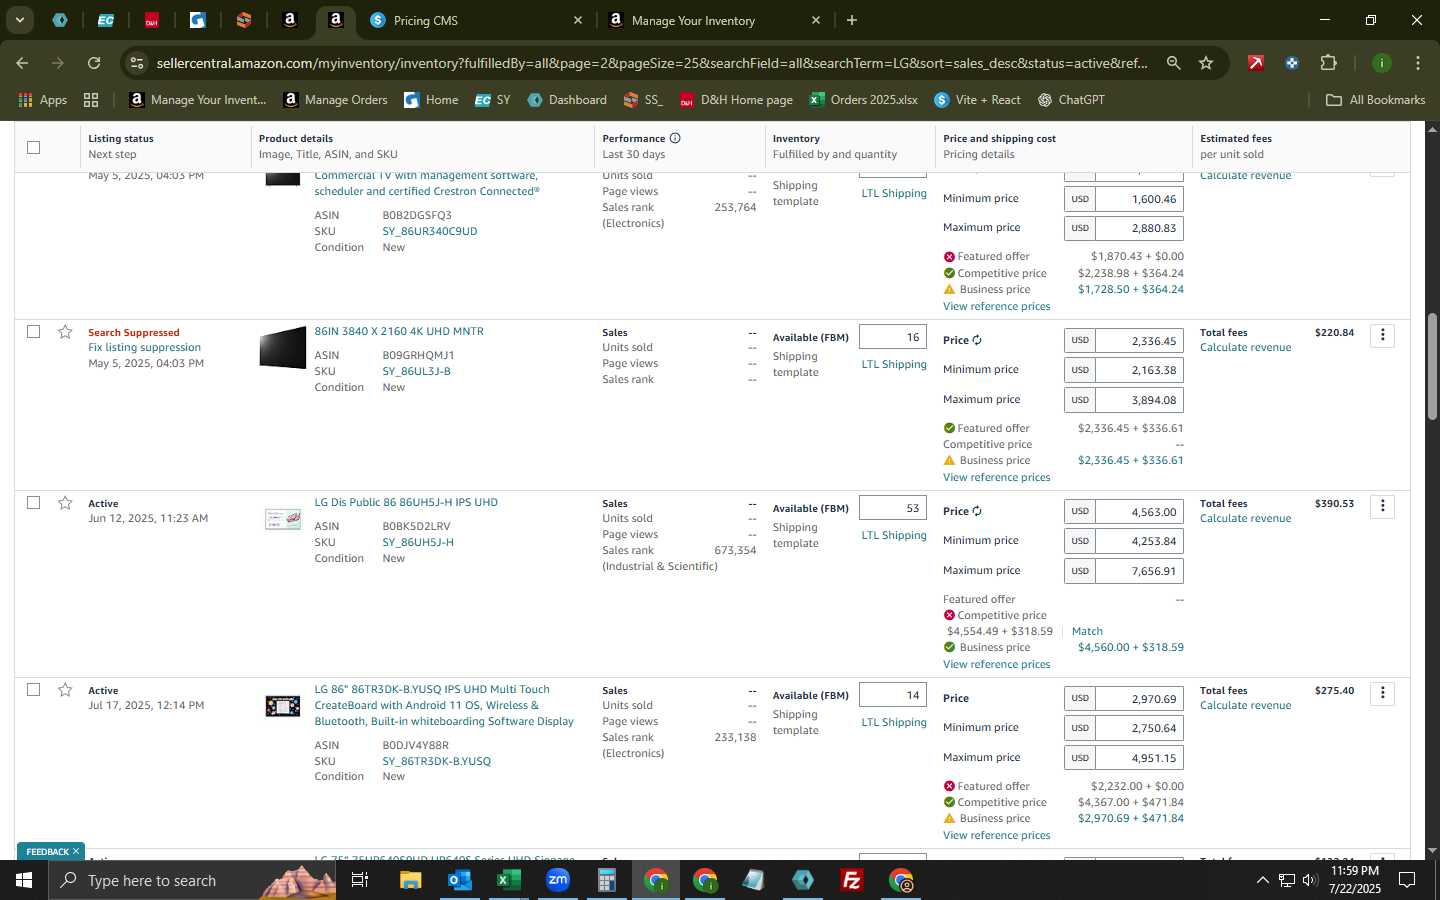Open the D&H Home page bookmark
The image size is (1440, 900).
point(736,100)
